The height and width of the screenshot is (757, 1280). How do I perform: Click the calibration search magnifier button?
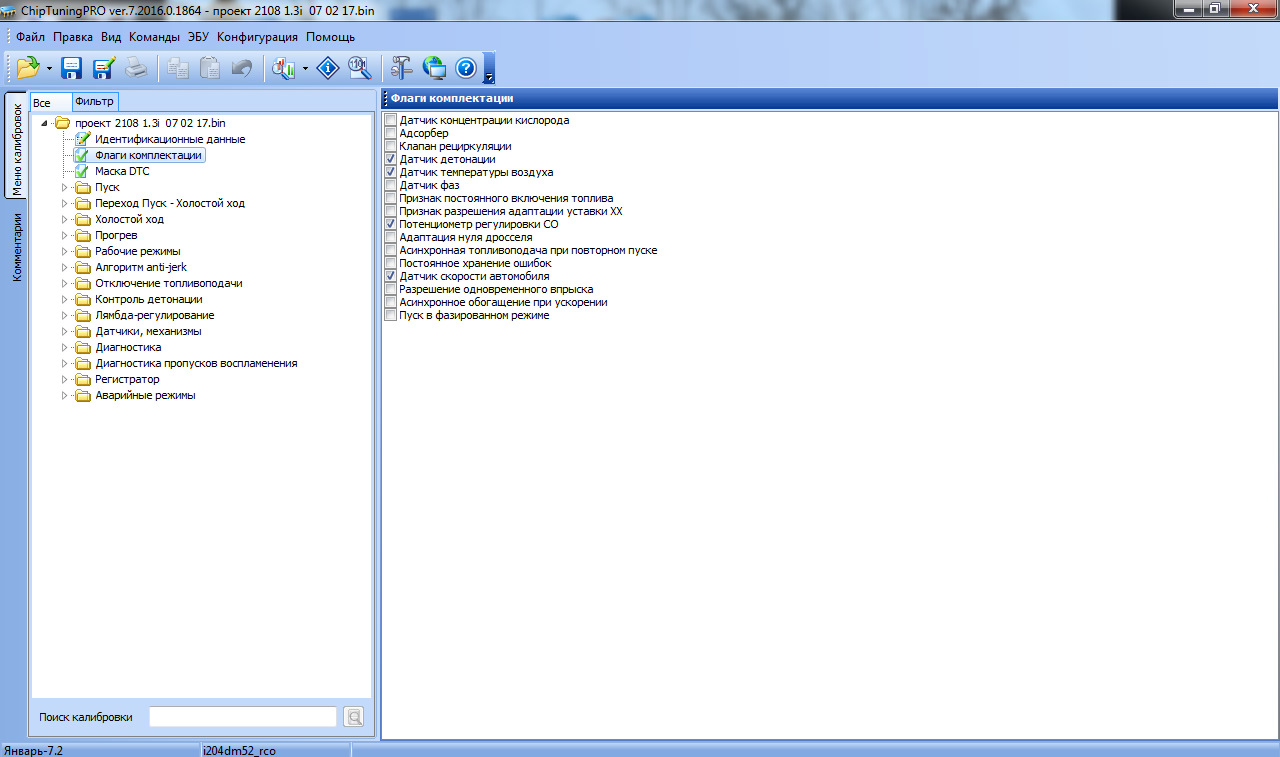(x=353, y=716)
